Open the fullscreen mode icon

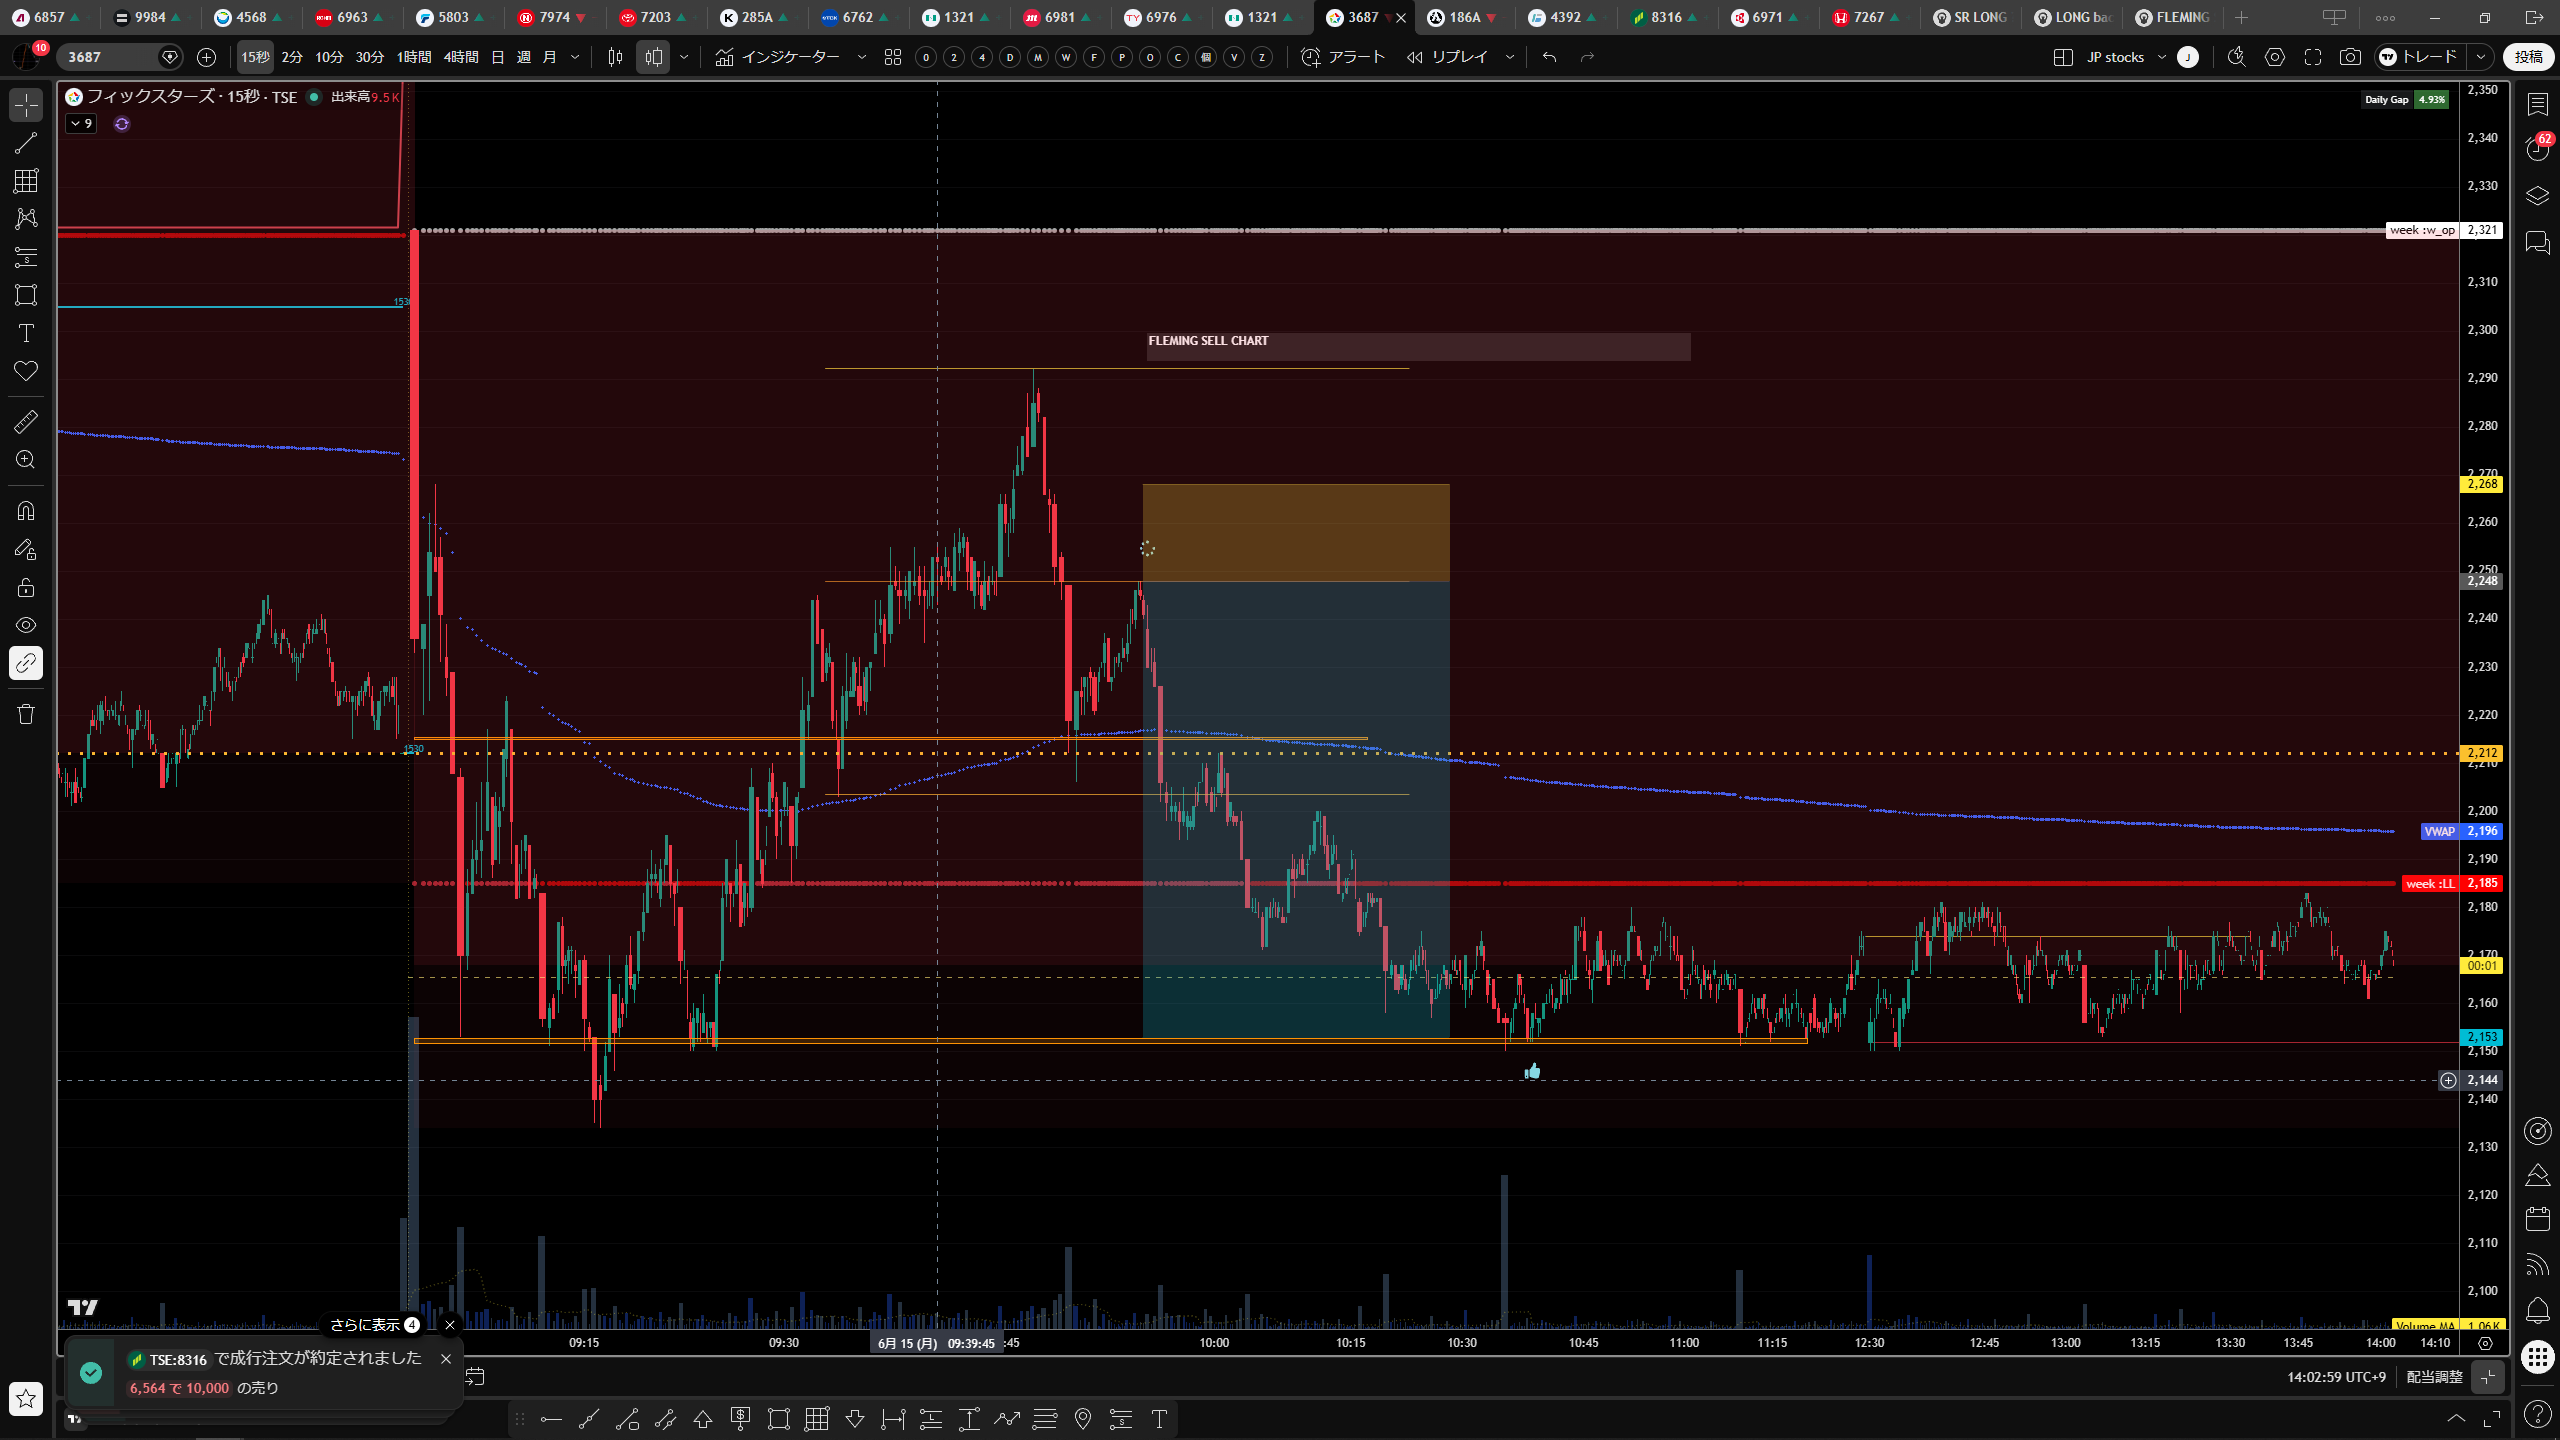point(2313,57)
